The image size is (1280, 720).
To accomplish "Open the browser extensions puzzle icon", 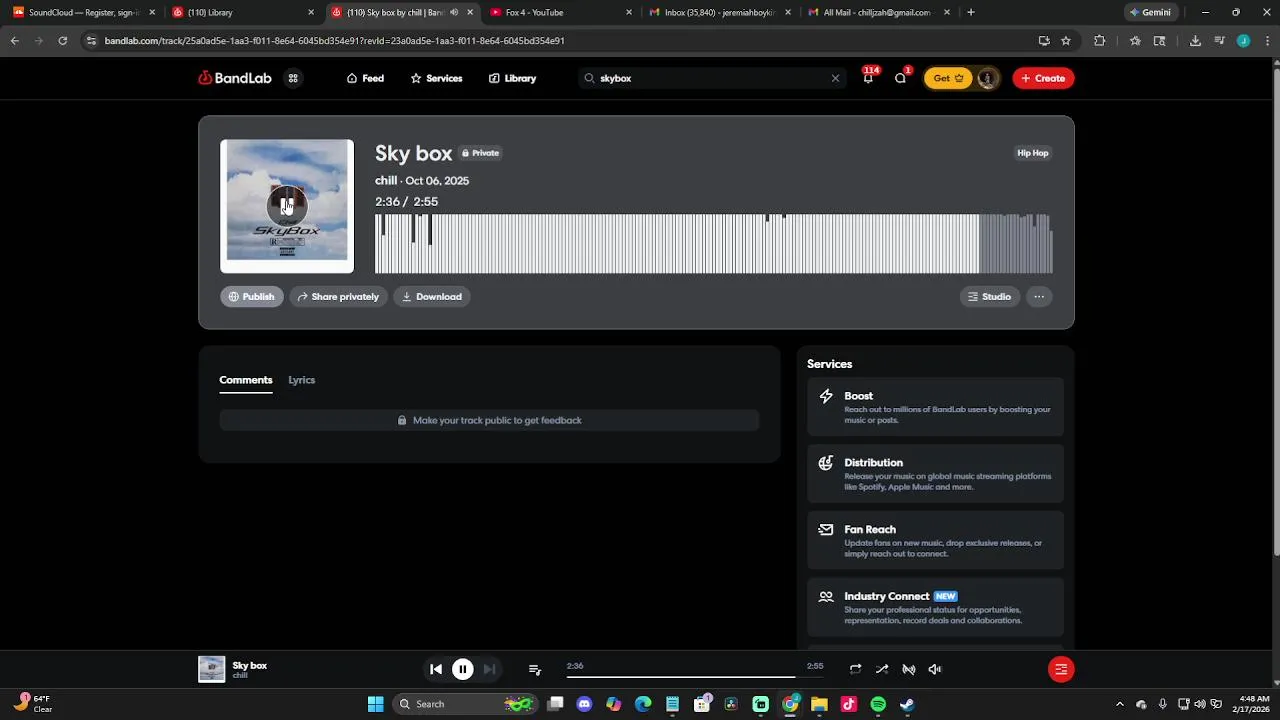I will (x=1100, y=41).
